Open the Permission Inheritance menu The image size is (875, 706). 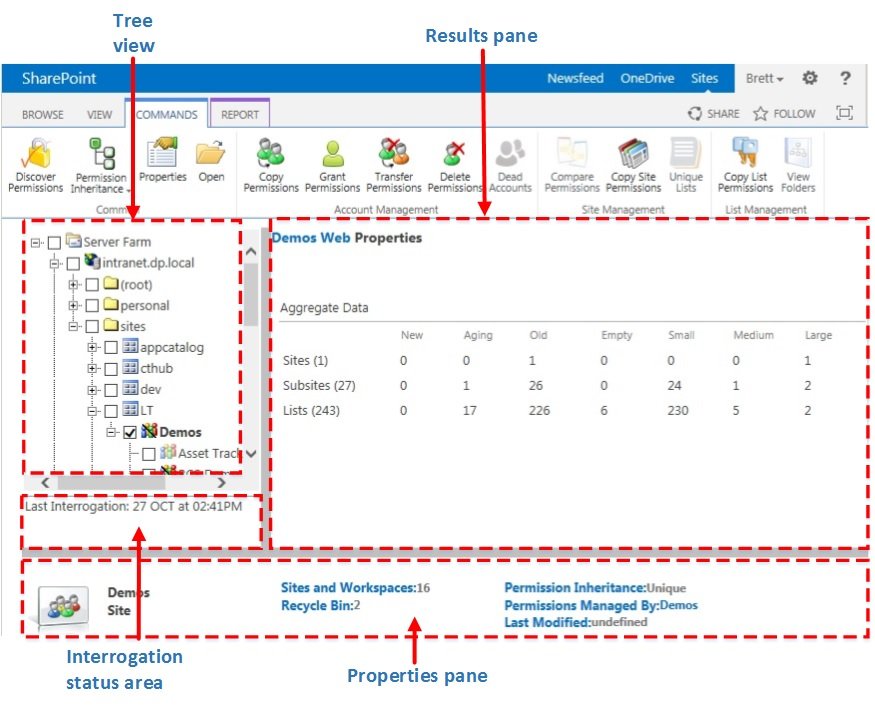click(101, 166)
